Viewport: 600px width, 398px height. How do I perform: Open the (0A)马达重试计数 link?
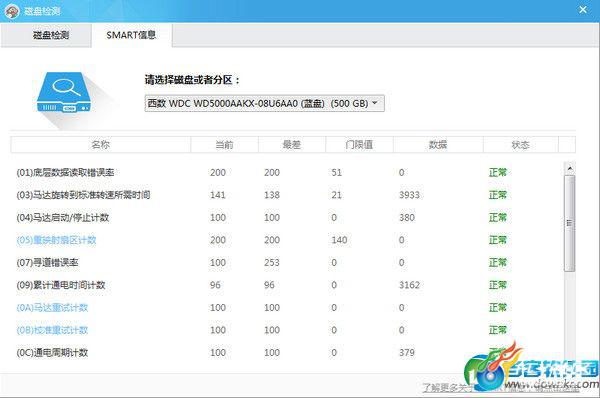pyautogui.click(x=52, y=308)
